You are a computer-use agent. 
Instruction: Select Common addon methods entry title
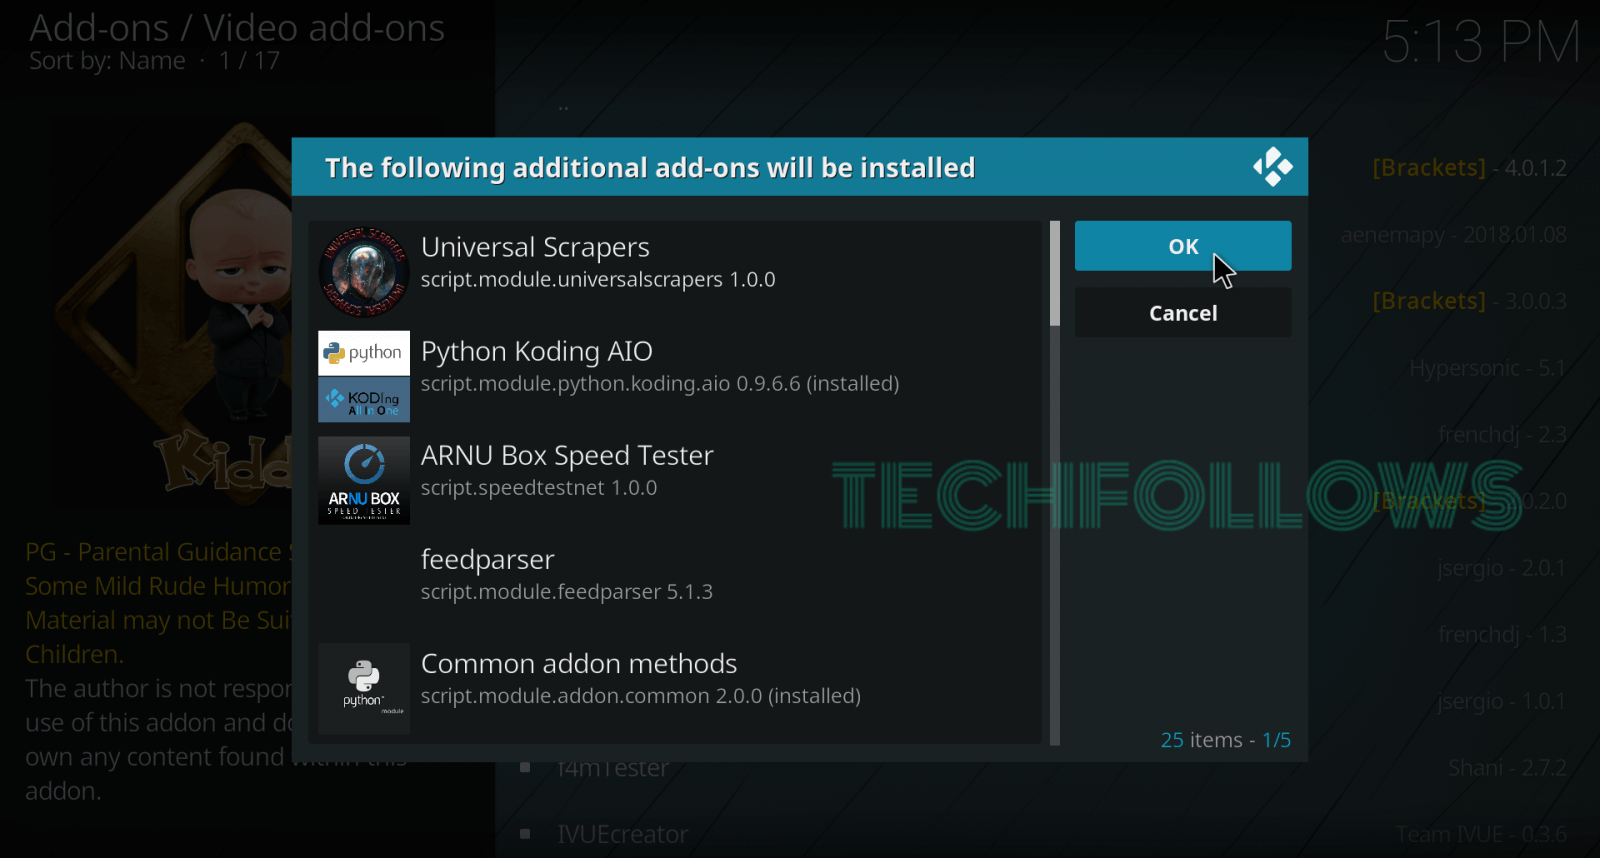point(579,663)
